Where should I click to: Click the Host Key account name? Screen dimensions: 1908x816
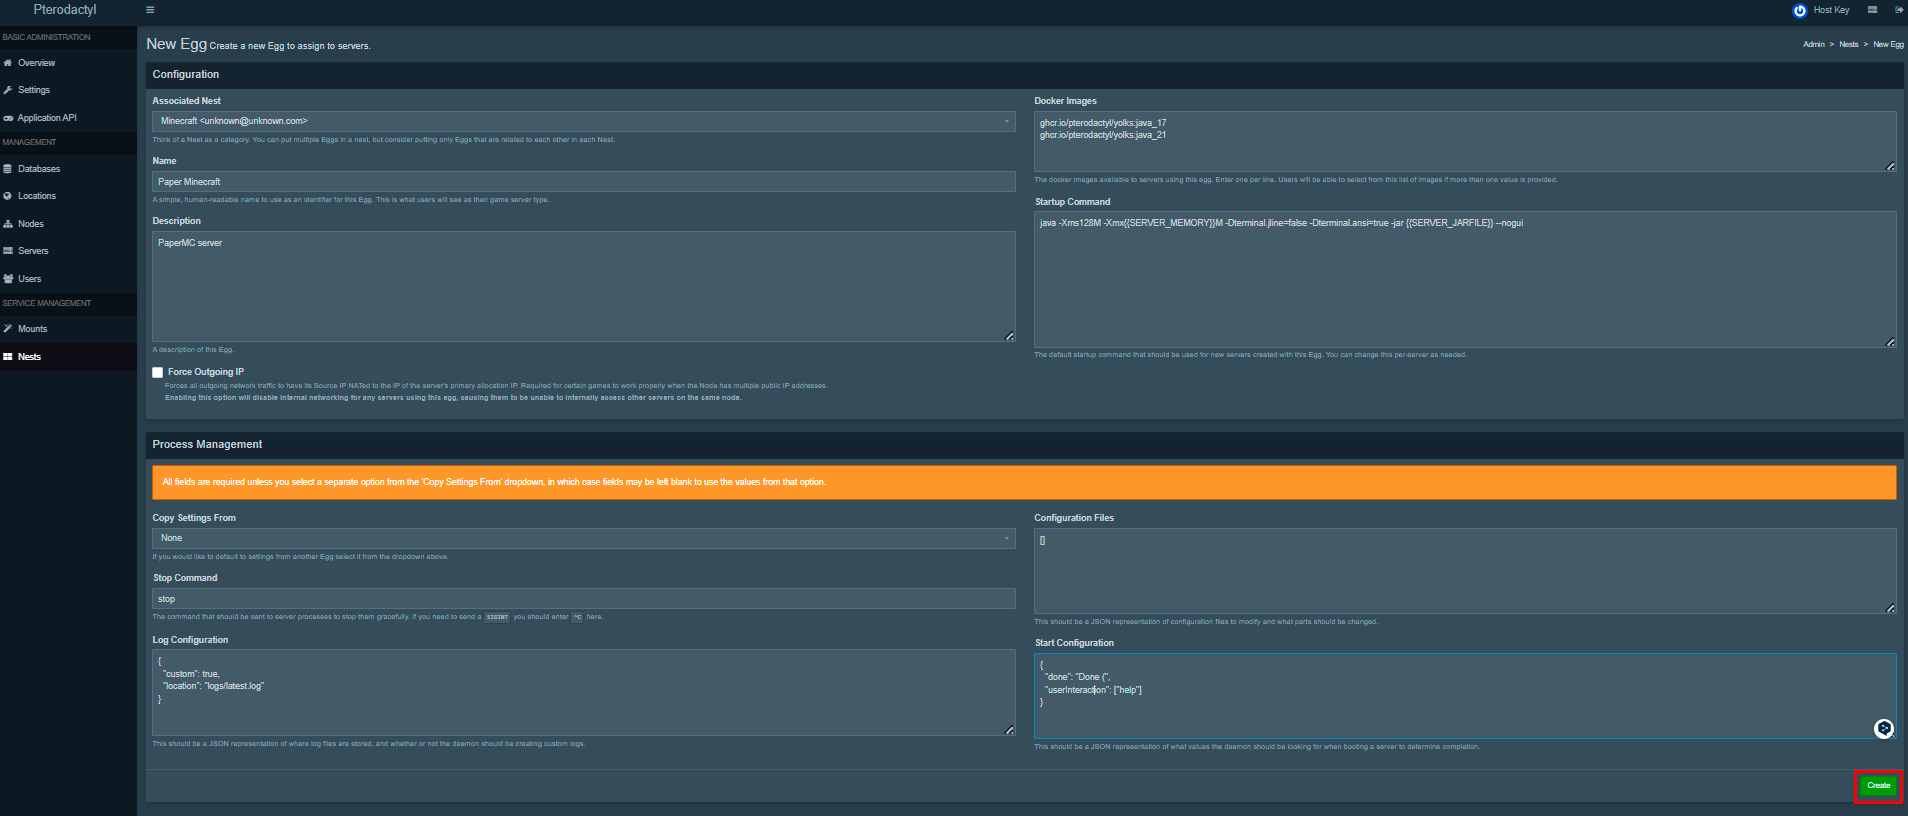tap(1831, 10)
